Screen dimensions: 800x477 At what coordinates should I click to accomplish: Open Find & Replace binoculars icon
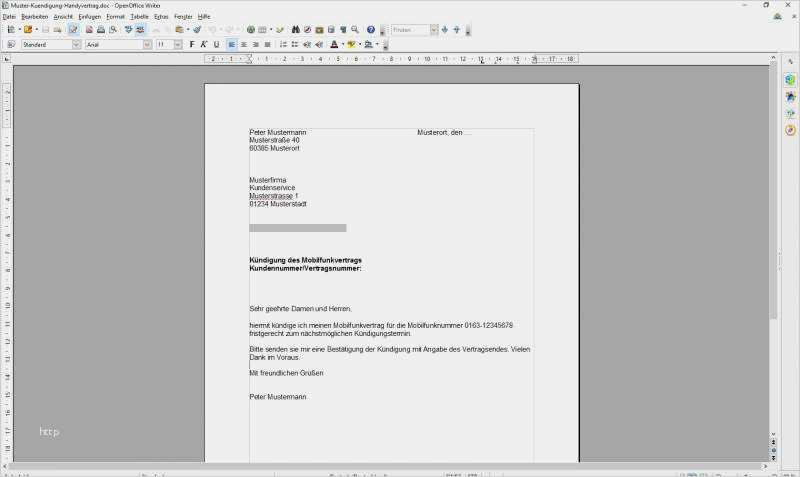tap(295, 30)
